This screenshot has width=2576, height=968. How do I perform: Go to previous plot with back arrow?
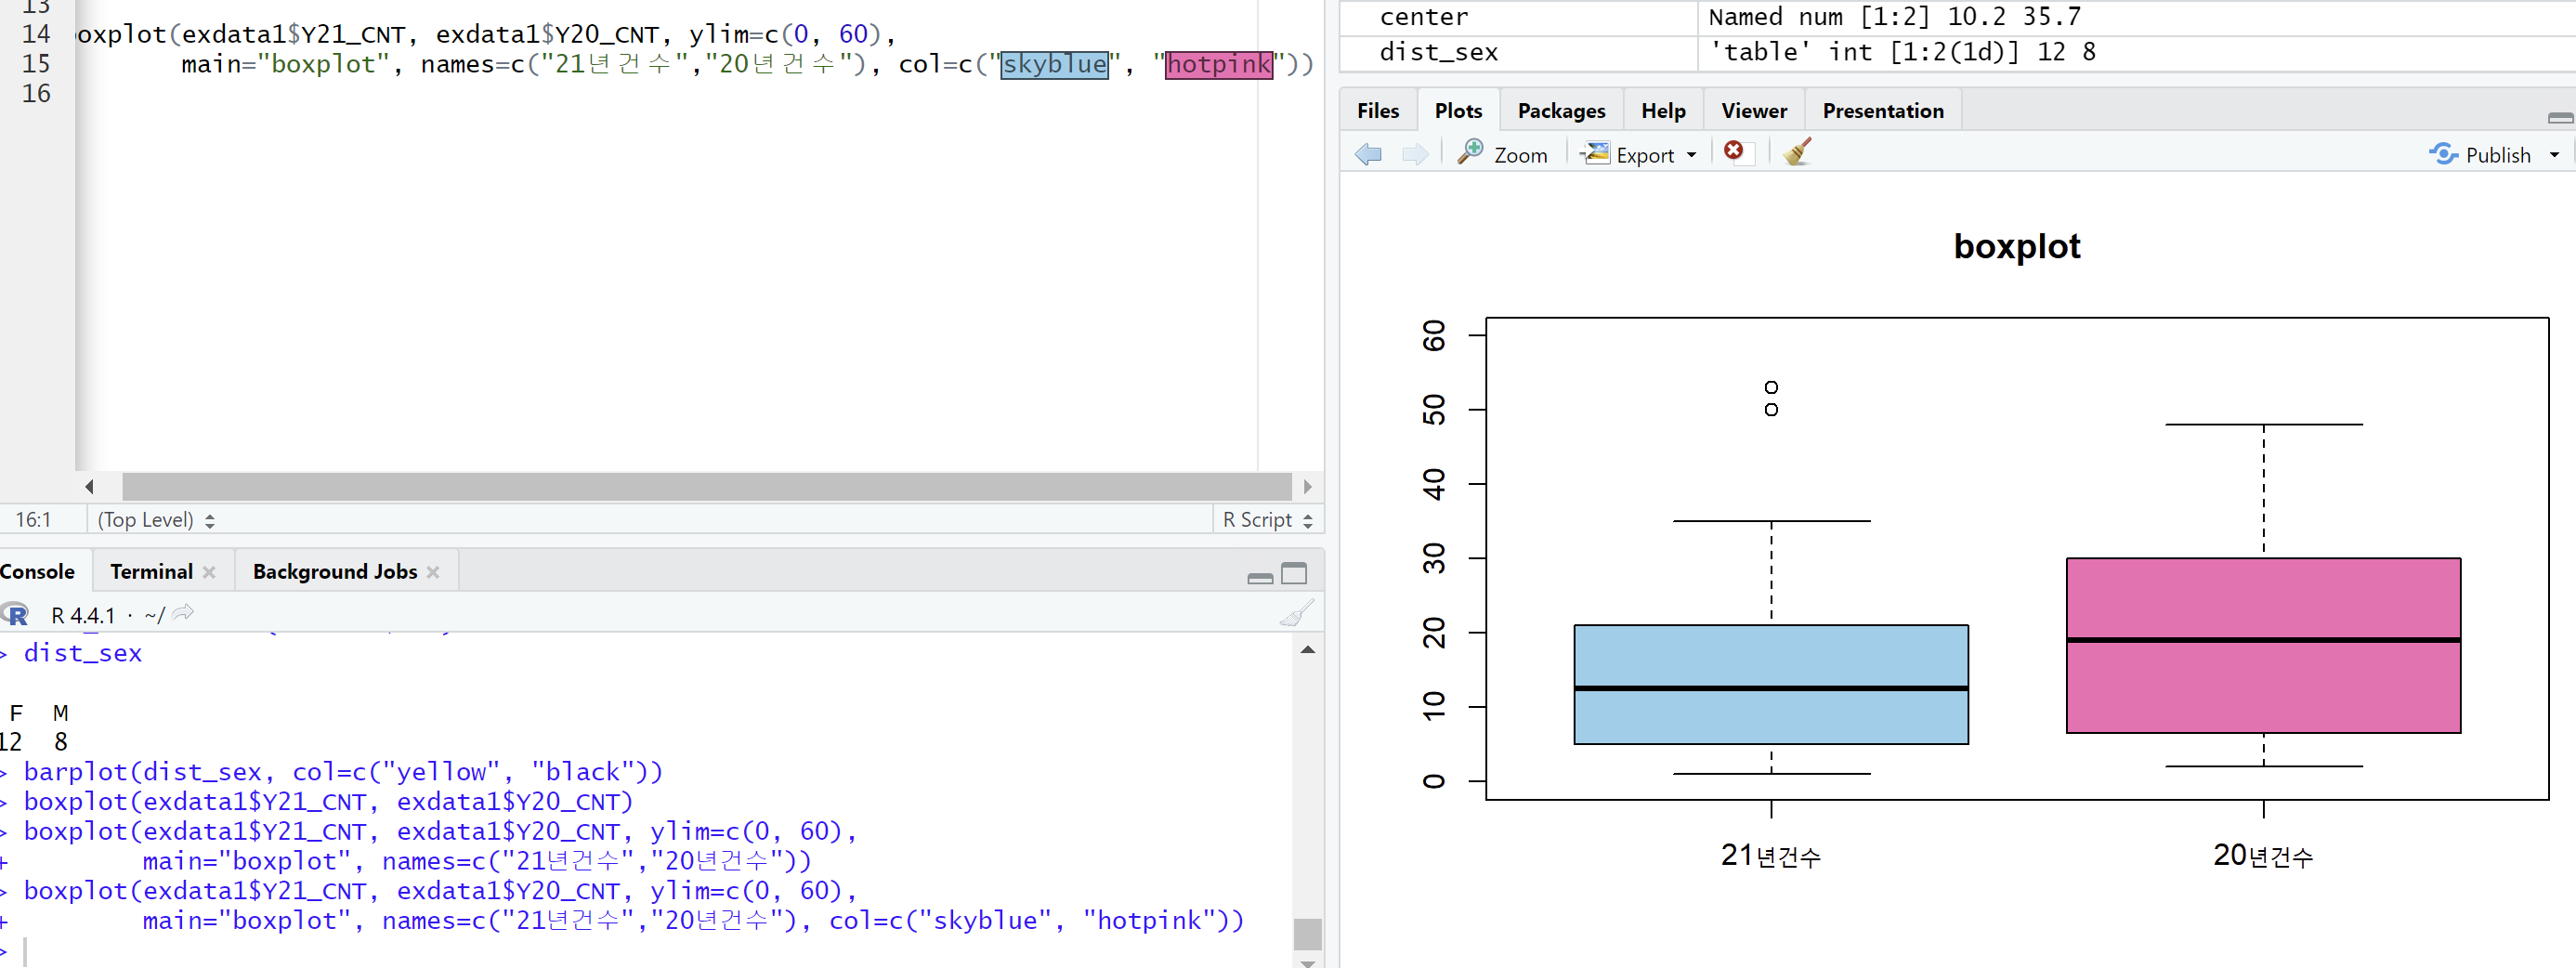tap(1368, 154)
